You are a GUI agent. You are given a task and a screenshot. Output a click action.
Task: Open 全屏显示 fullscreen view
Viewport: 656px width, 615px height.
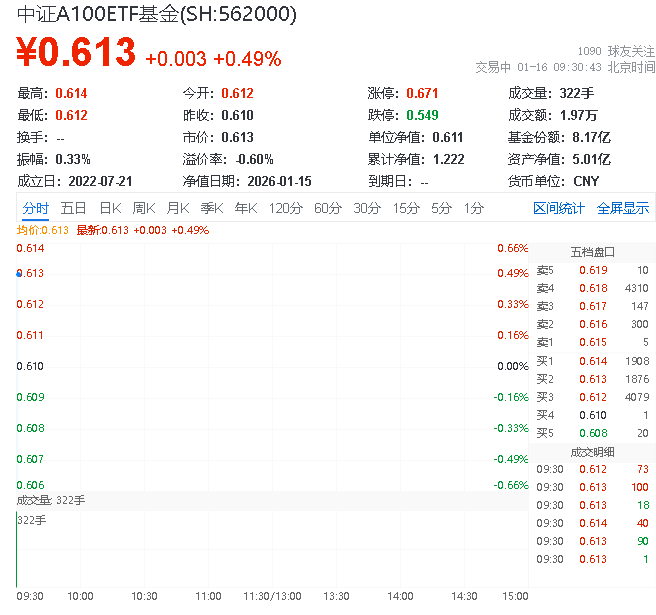point(623,208)
